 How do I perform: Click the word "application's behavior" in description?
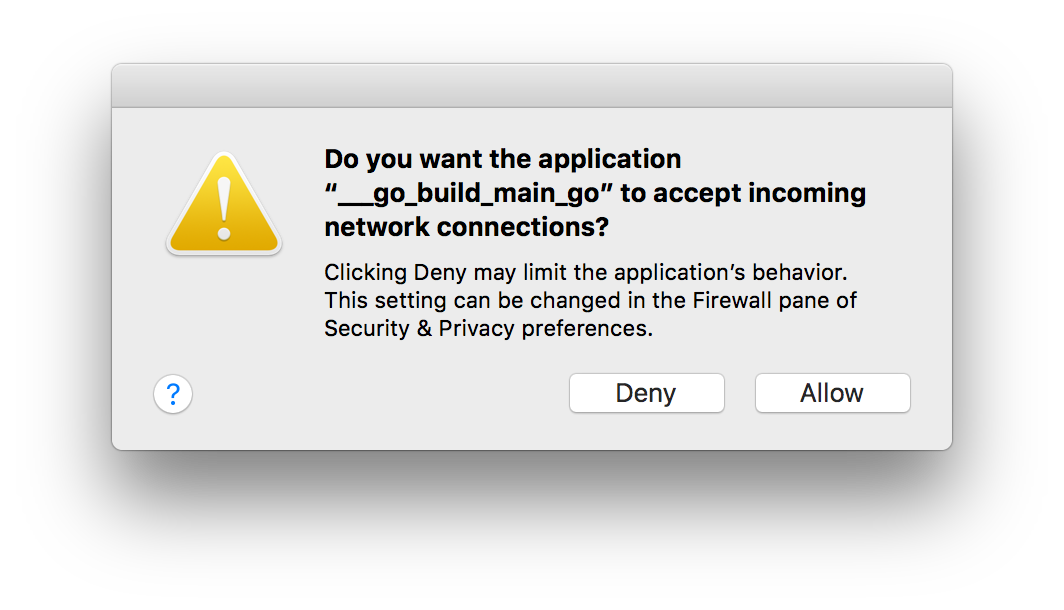(x=729, y=272)
